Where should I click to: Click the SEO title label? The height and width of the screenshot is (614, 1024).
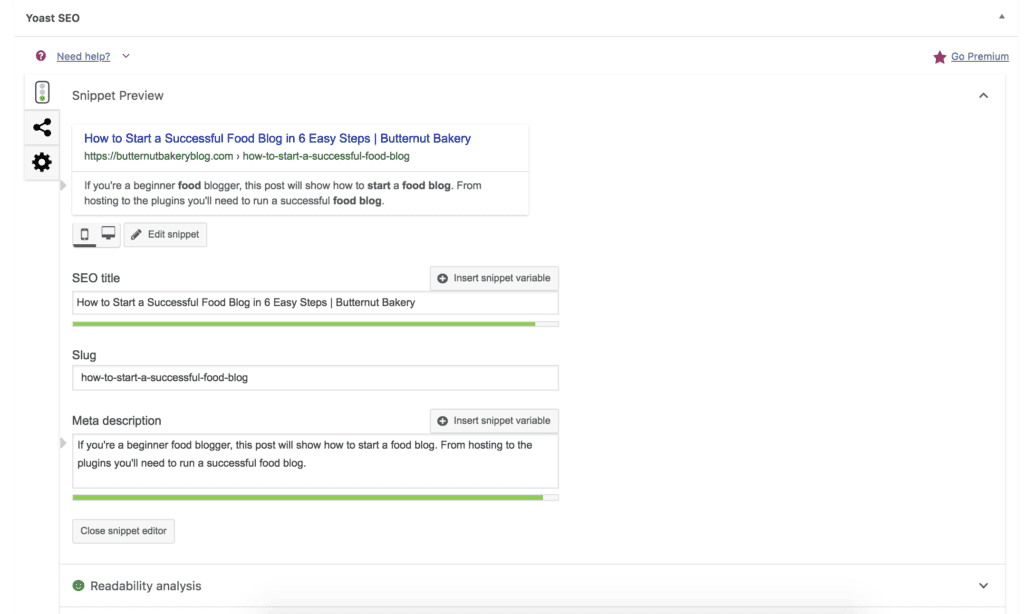click(x=96, y=278)
